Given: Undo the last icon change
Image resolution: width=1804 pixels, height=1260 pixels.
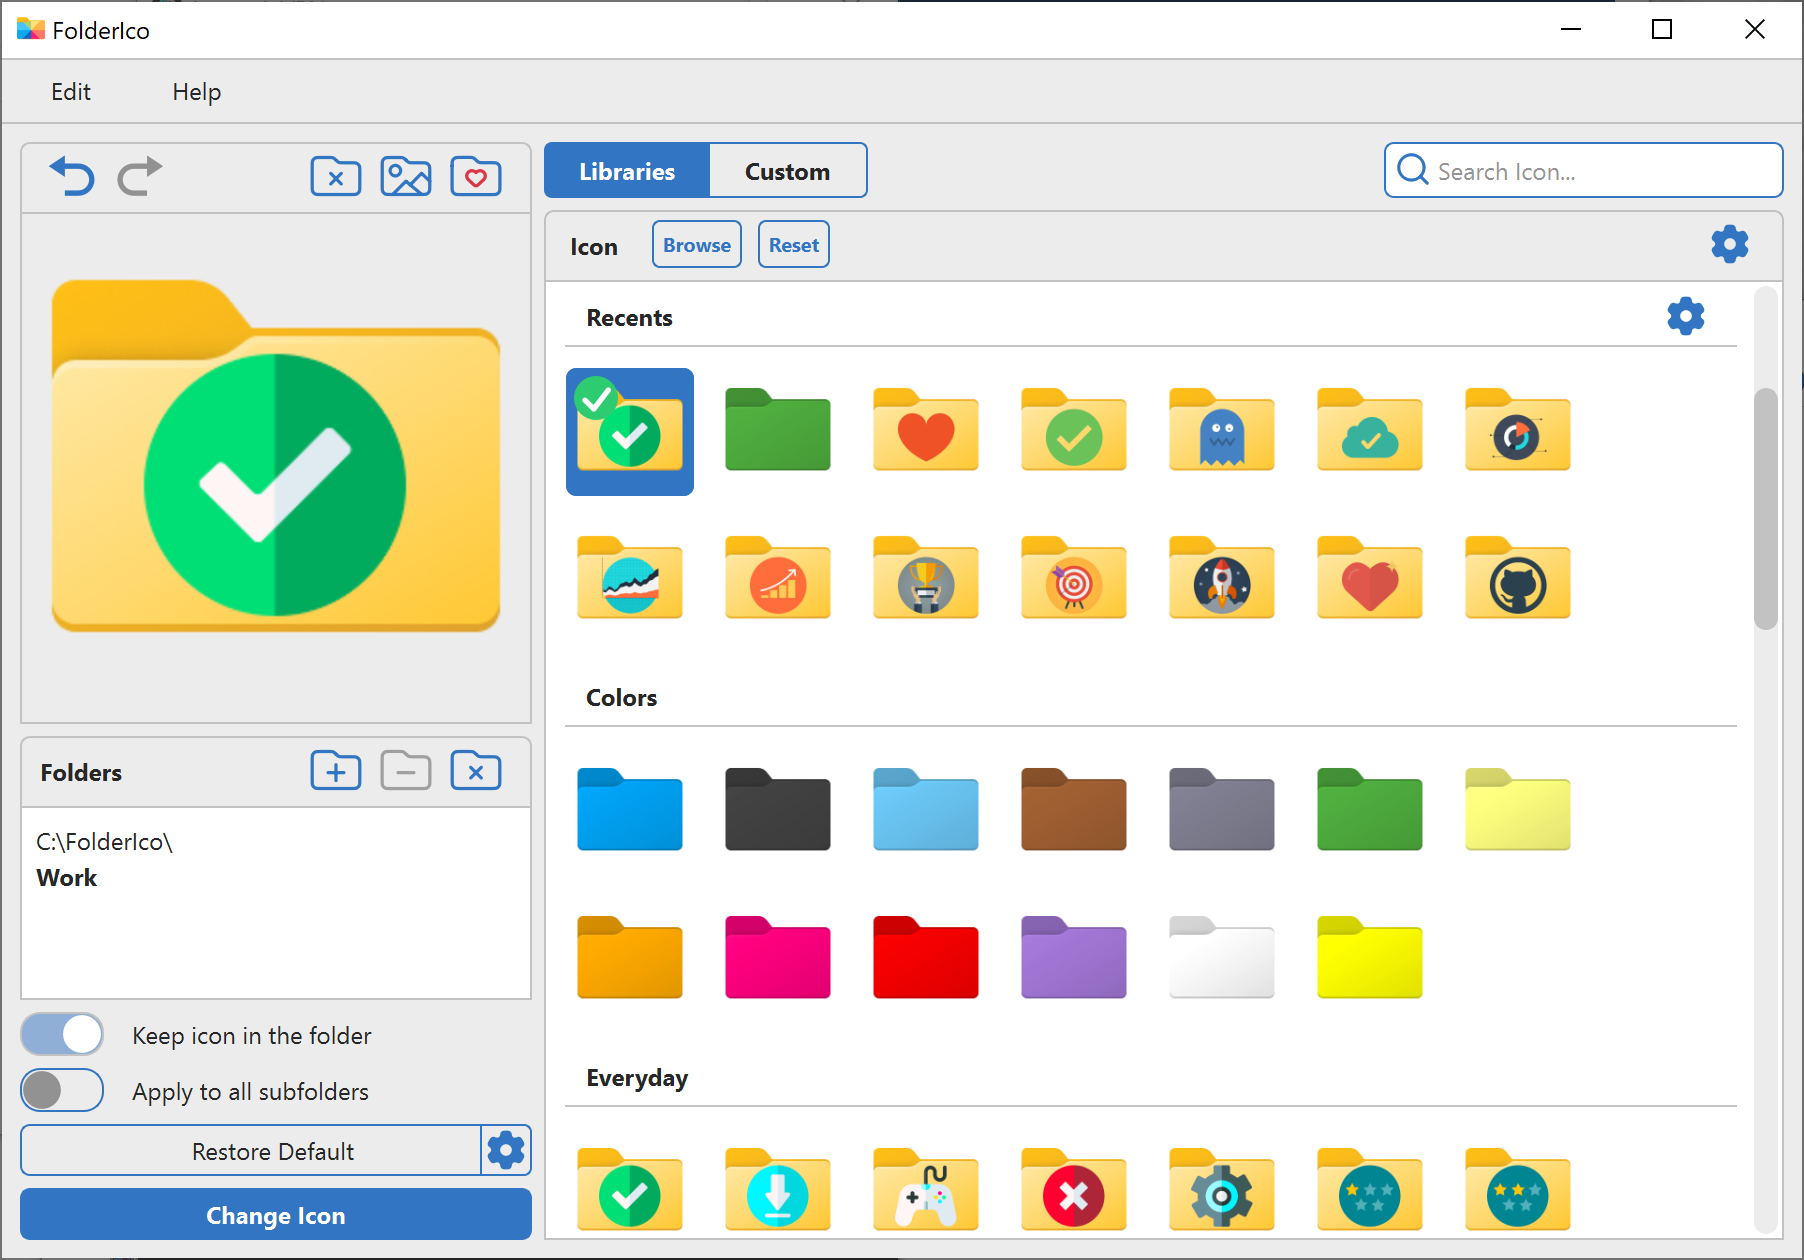Looking at the screenshot, I should click(x=71, y=176).
